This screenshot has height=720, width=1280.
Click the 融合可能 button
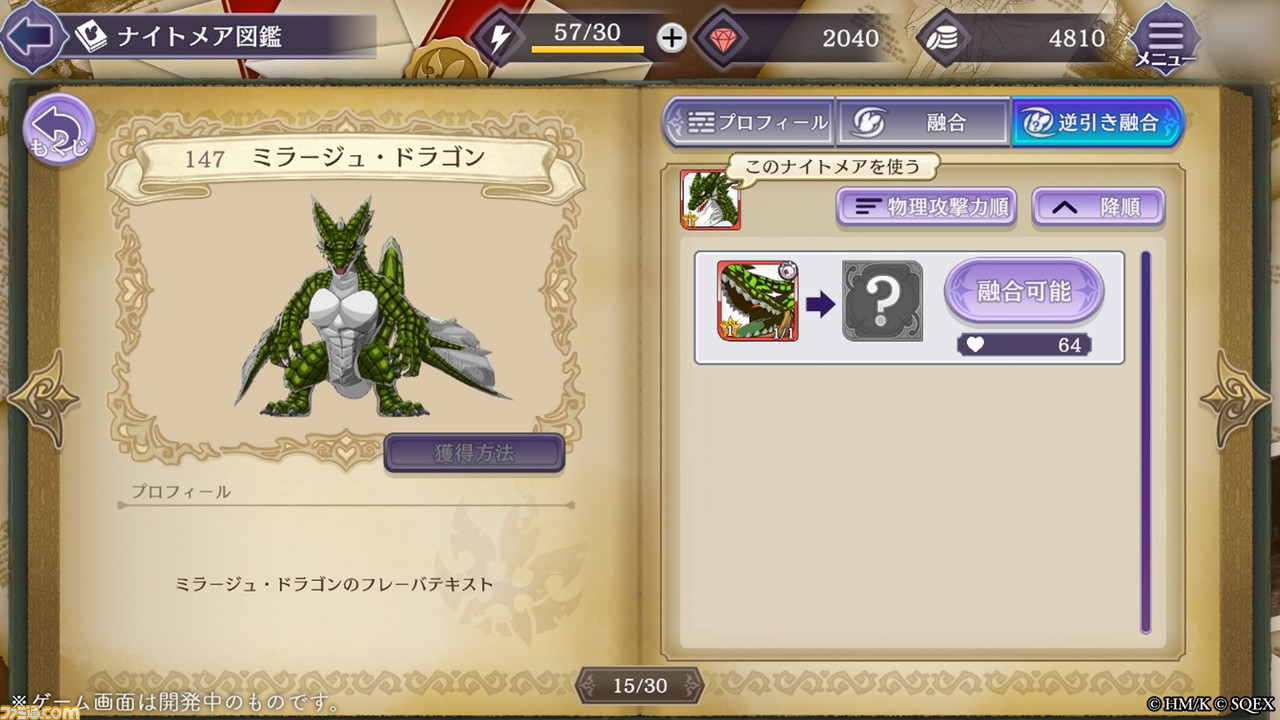1024,291
